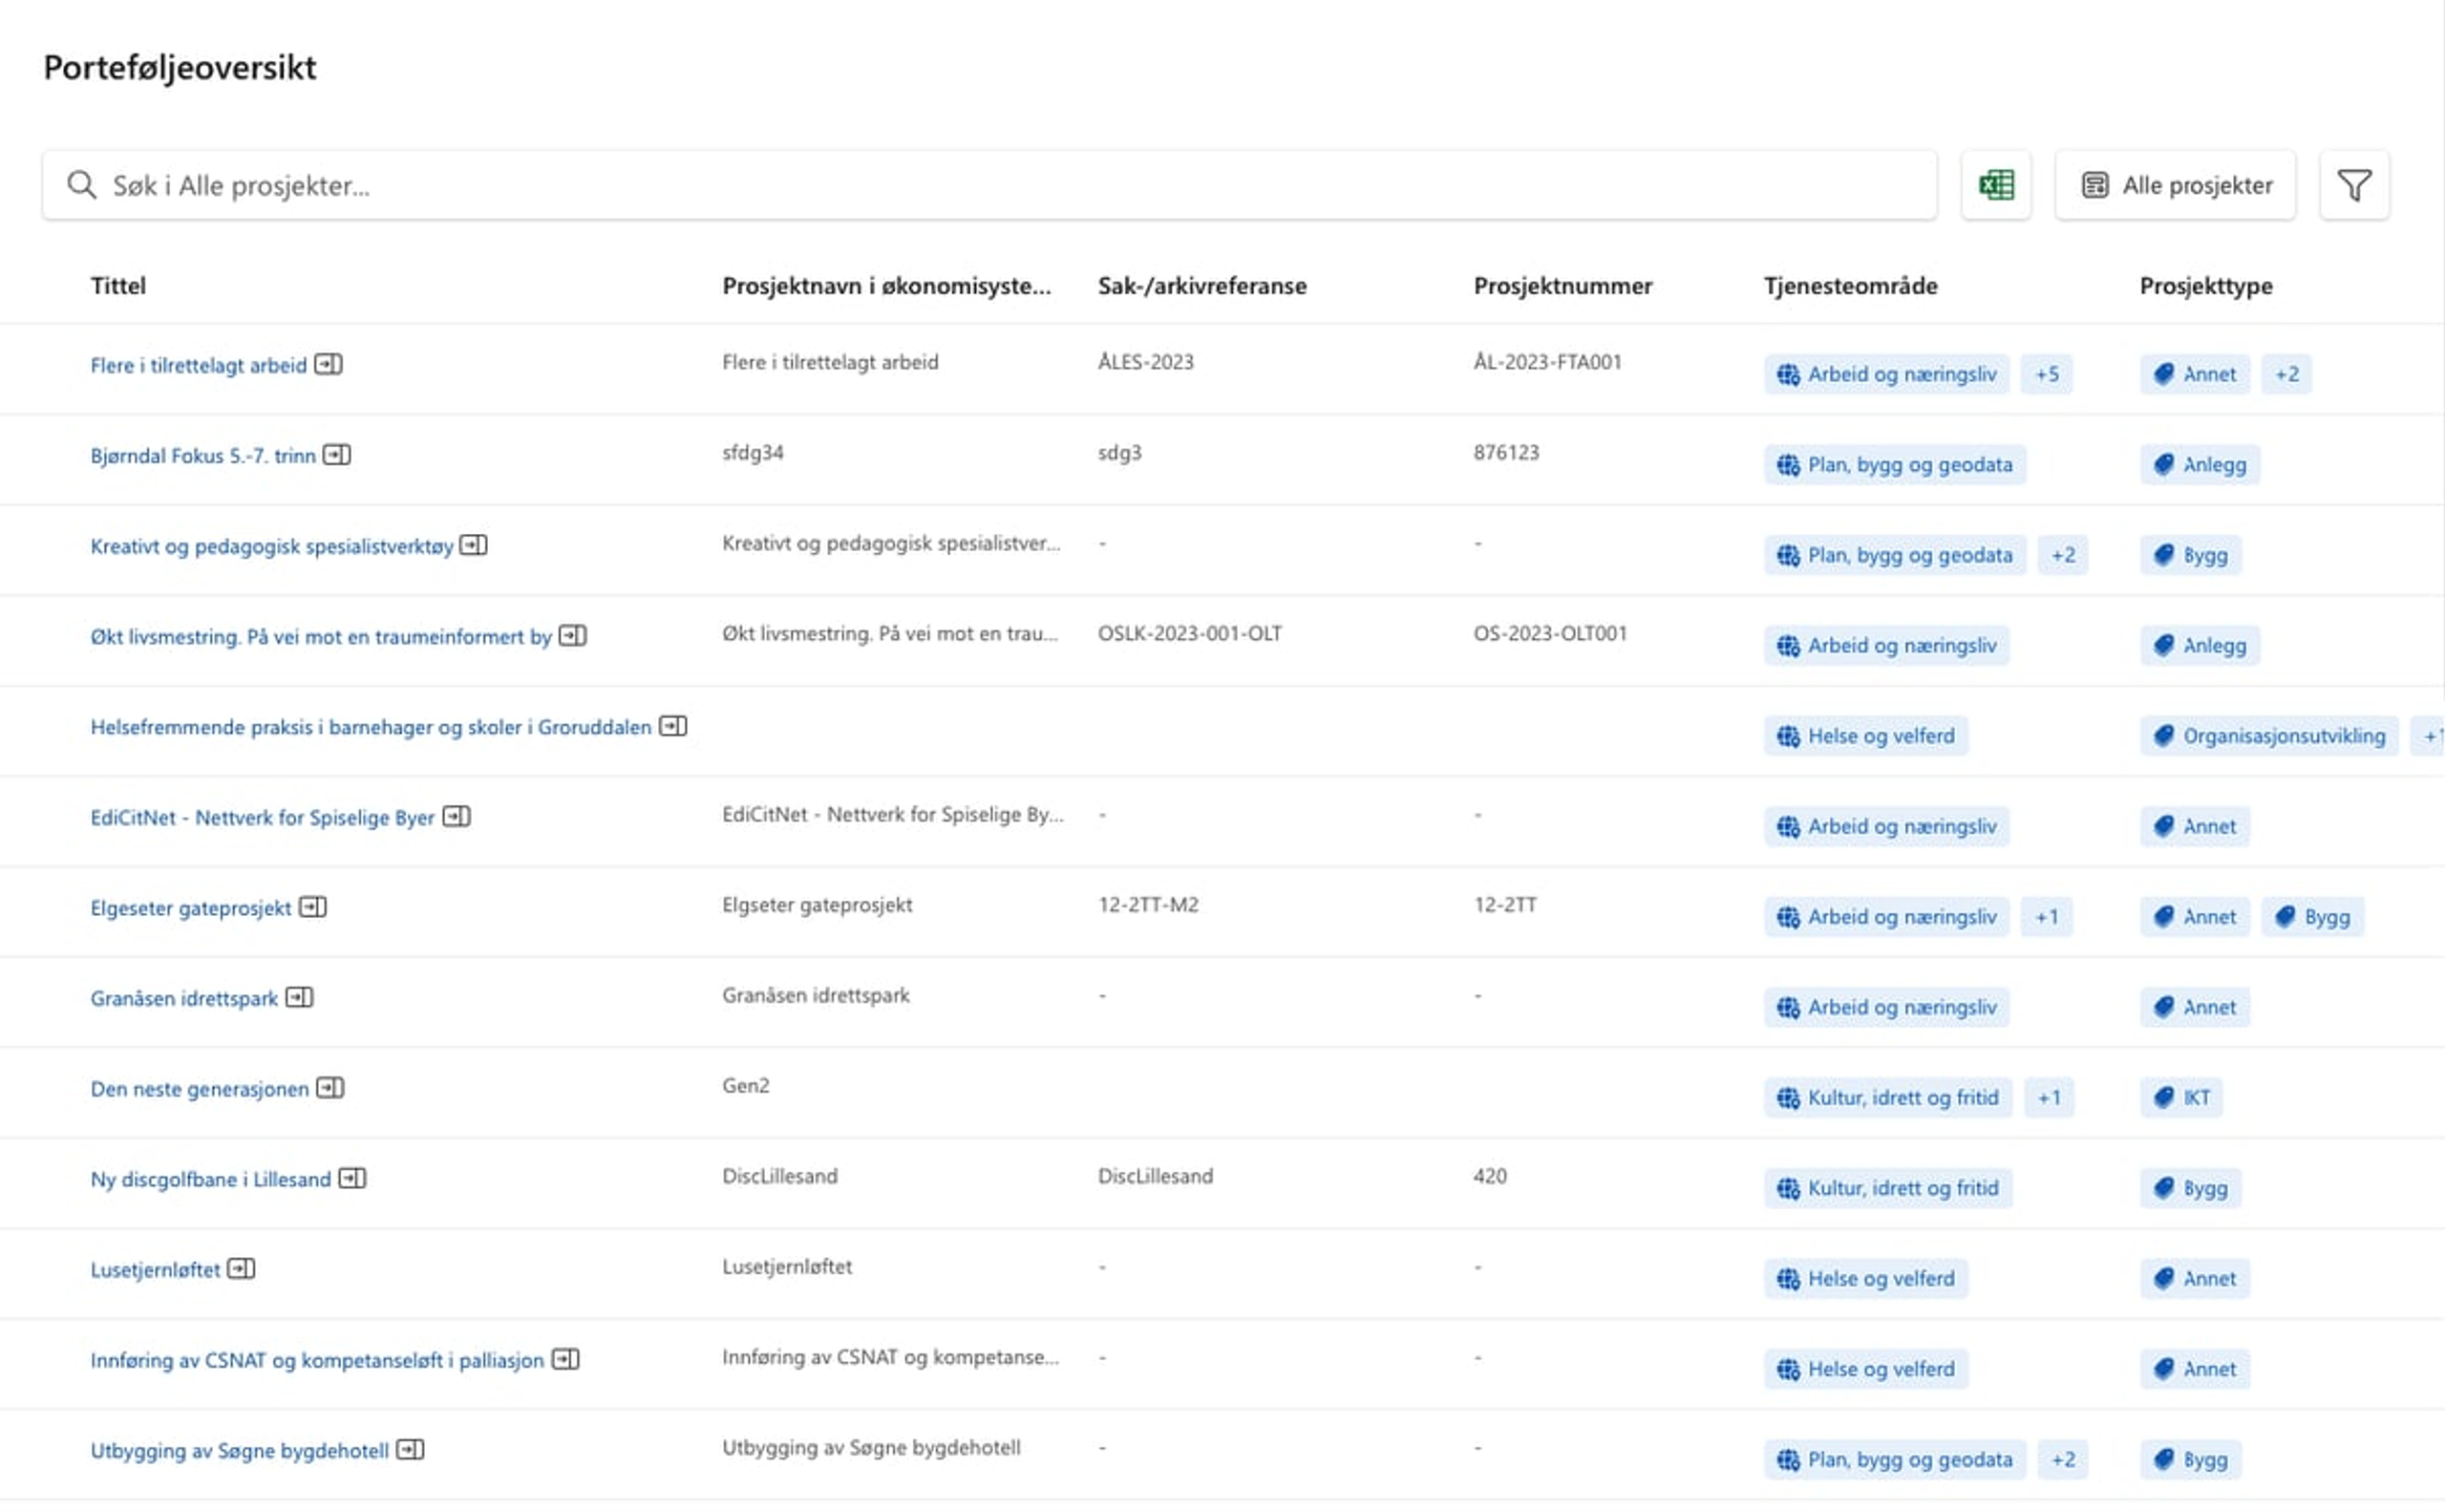Click Prosjektnummer column header
Screen dimensions: 2445x1512
tap(1562, 286)
